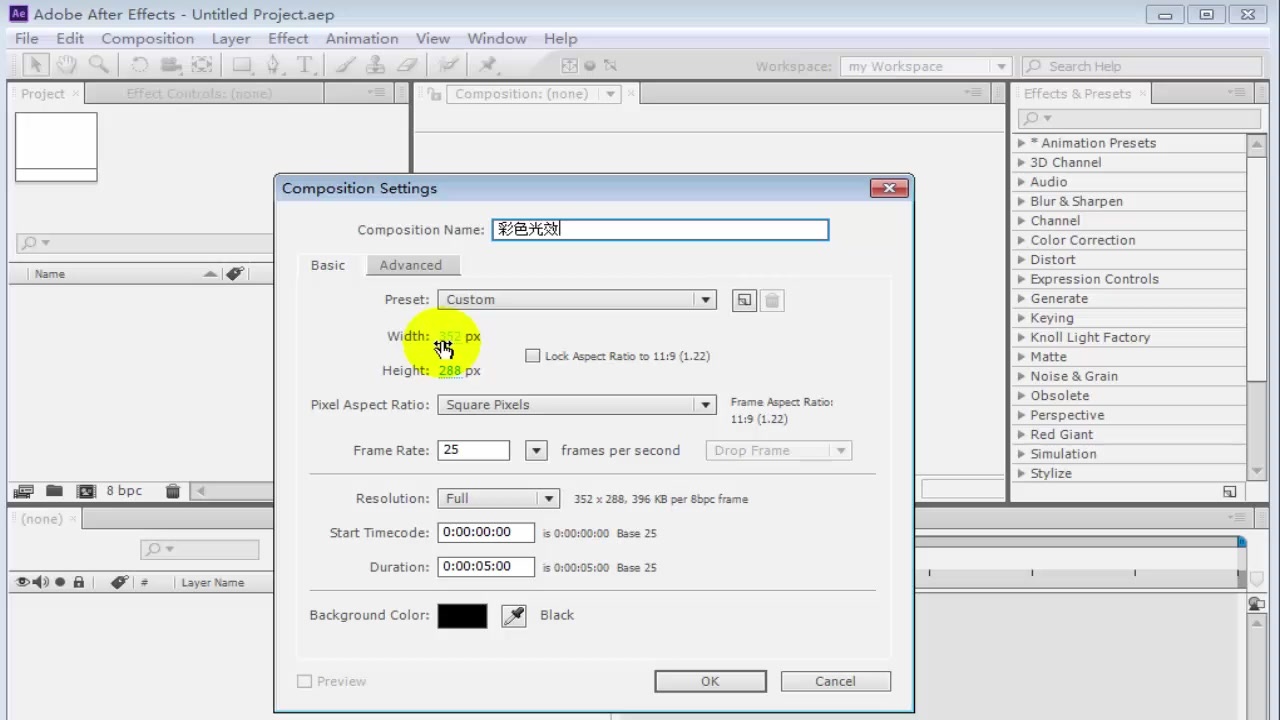
Task: Open the Composition menu
Action: 147,39
